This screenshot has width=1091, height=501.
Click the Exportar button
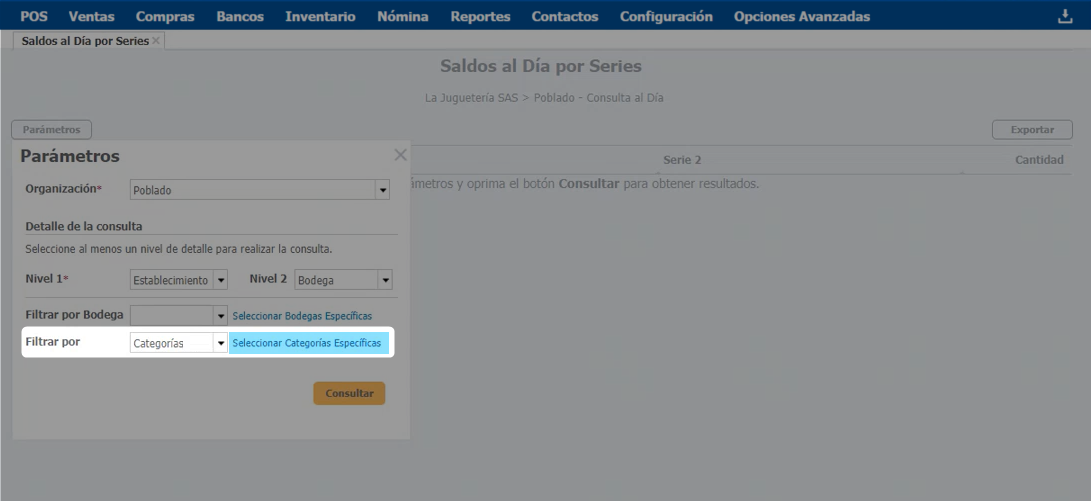(1032, 130)
